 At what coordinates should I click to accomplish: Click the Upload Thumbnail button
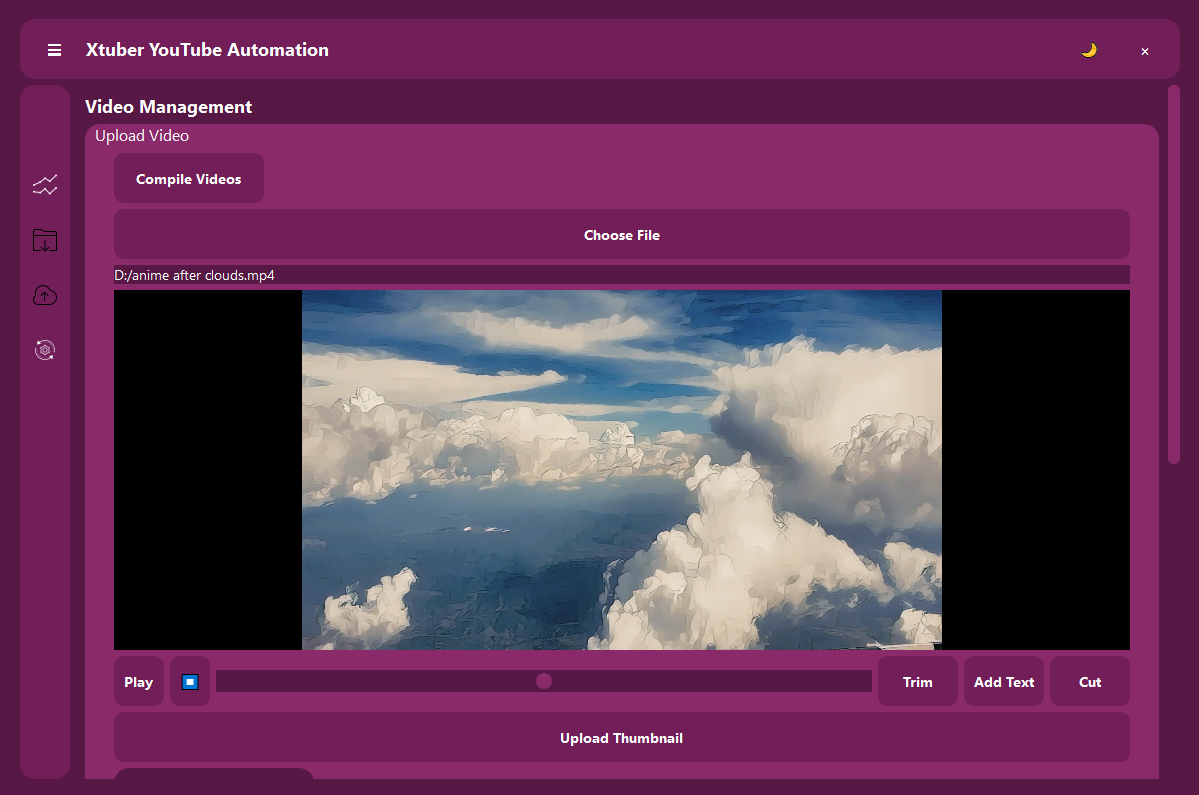[621, 738]
